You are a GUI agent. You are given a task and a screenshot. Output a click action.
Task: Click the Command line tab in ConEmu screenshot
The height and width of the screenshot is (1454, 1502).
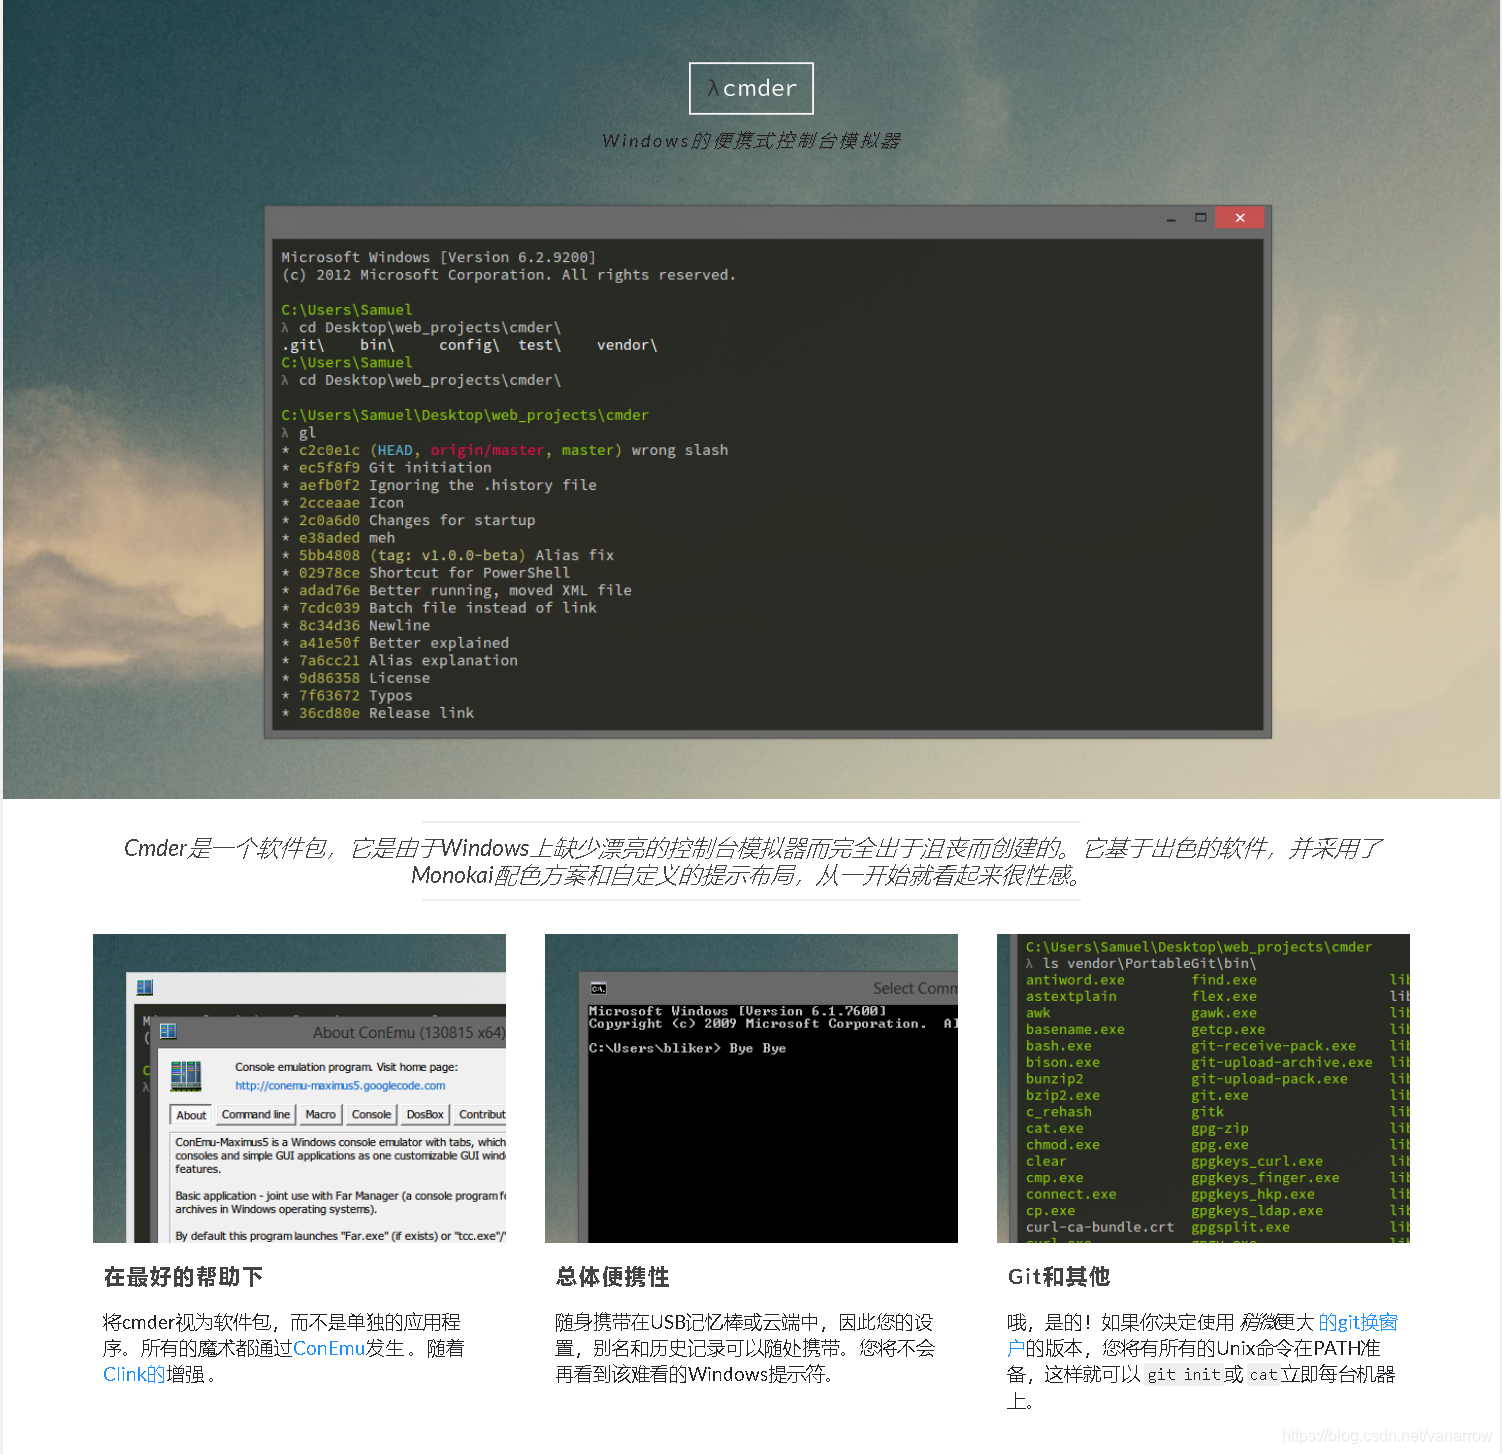point(256,1114)
